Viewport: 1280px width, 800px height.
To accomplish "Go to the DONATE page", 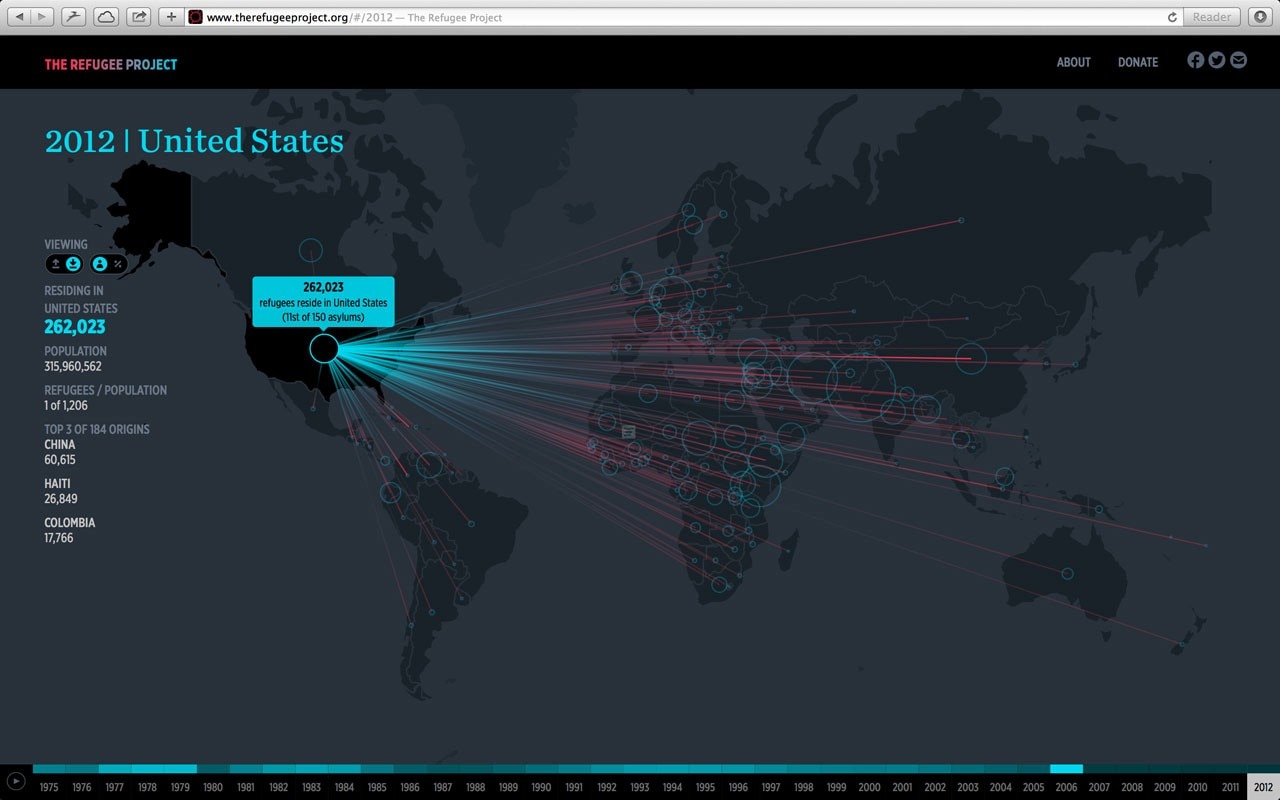I will [x=1137, y=62].
